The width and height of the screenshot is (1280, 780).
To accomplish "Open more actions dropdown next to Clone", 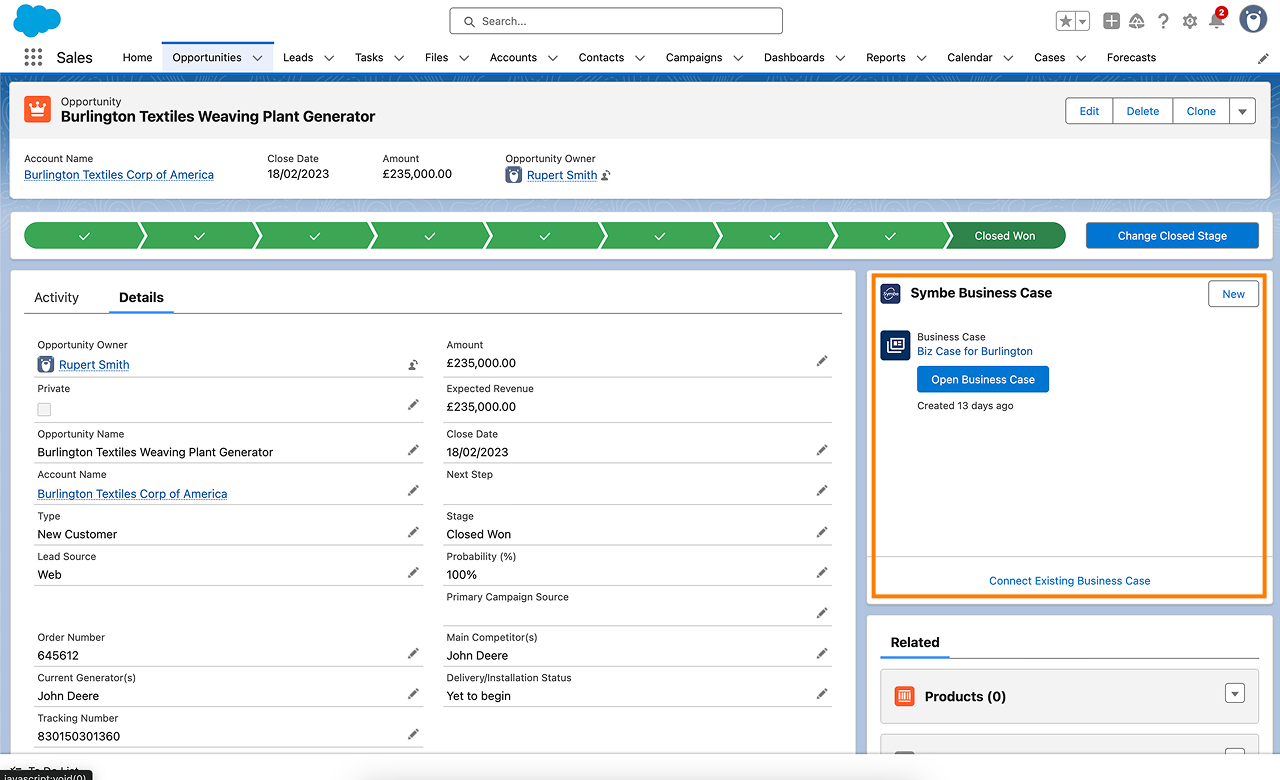I will pos(1242,111).
